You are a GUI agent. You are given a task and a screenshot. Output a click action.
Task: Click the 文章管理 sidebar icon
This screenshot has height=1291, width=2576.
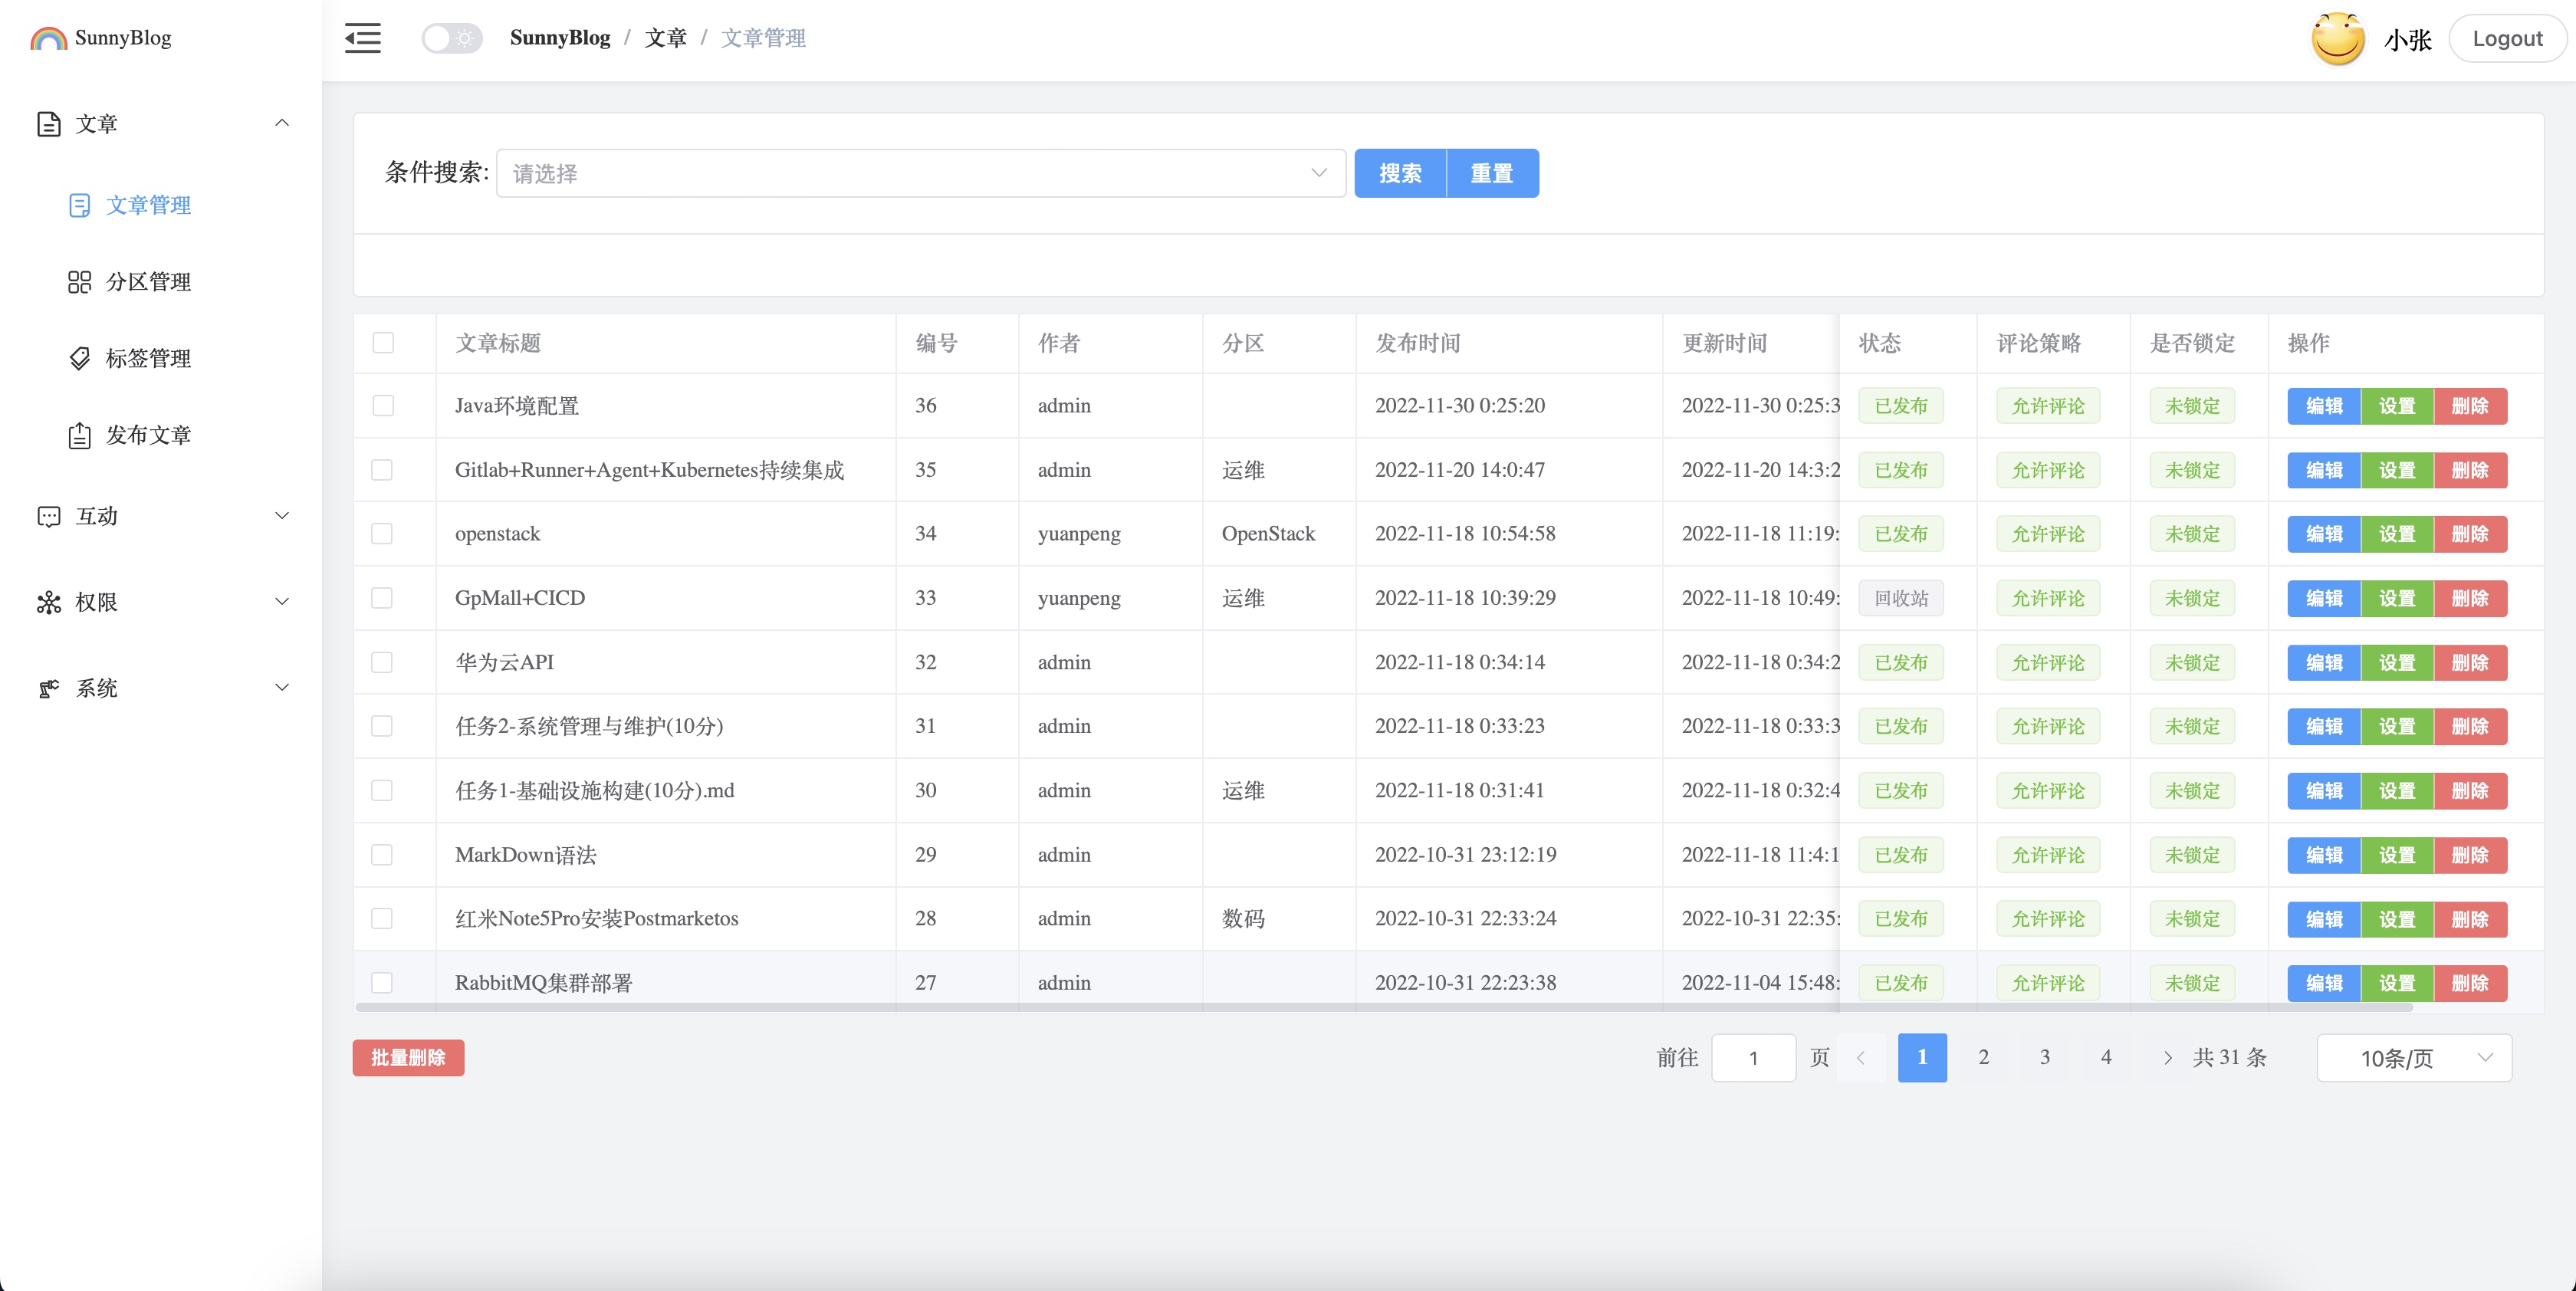click(80, 205)
